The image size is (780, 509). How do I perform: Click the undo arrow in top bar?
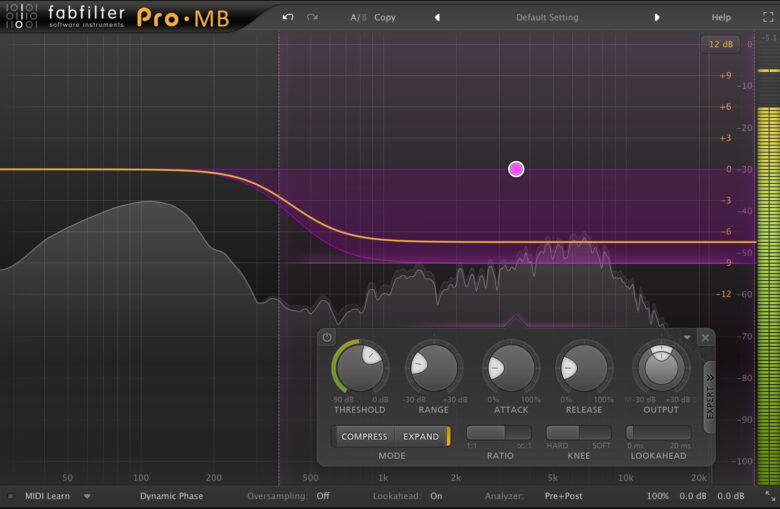point(288,17)
